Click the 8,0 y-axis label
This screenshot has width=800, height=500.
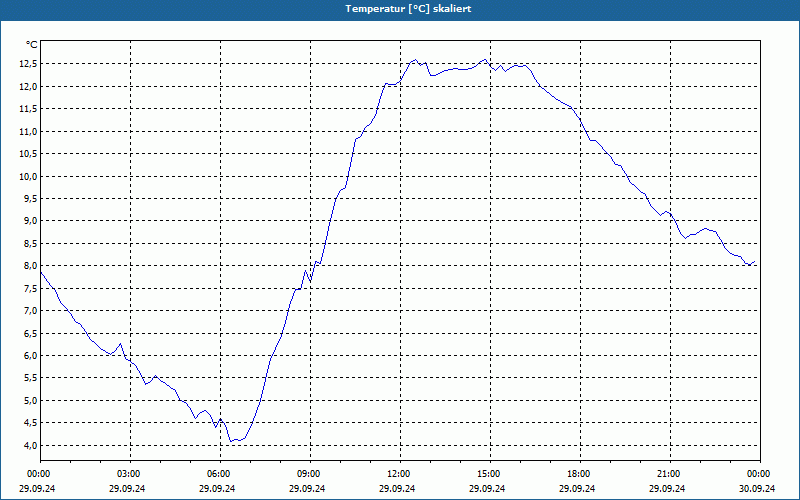(31, 266)
